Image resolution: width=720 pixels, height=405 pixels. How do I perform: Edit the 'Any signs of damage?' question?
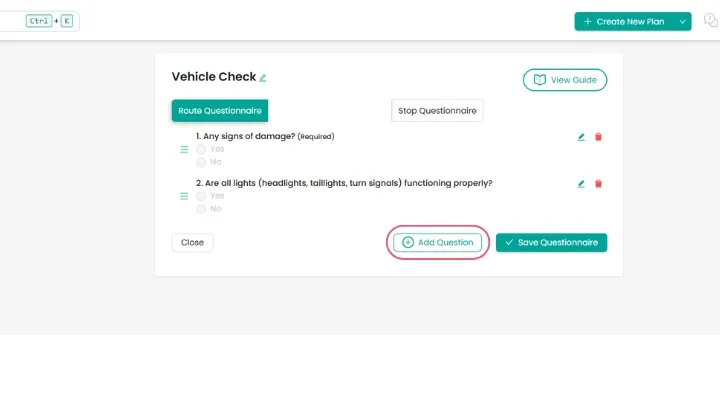coord(581,137)
